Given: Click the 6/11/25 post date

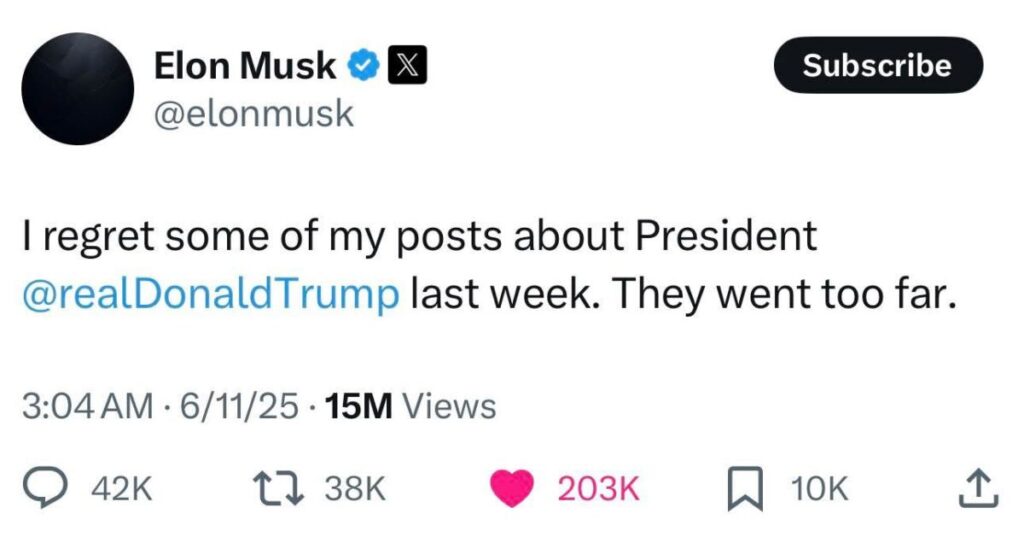Looking at the screenshot, I should [236, 406].
